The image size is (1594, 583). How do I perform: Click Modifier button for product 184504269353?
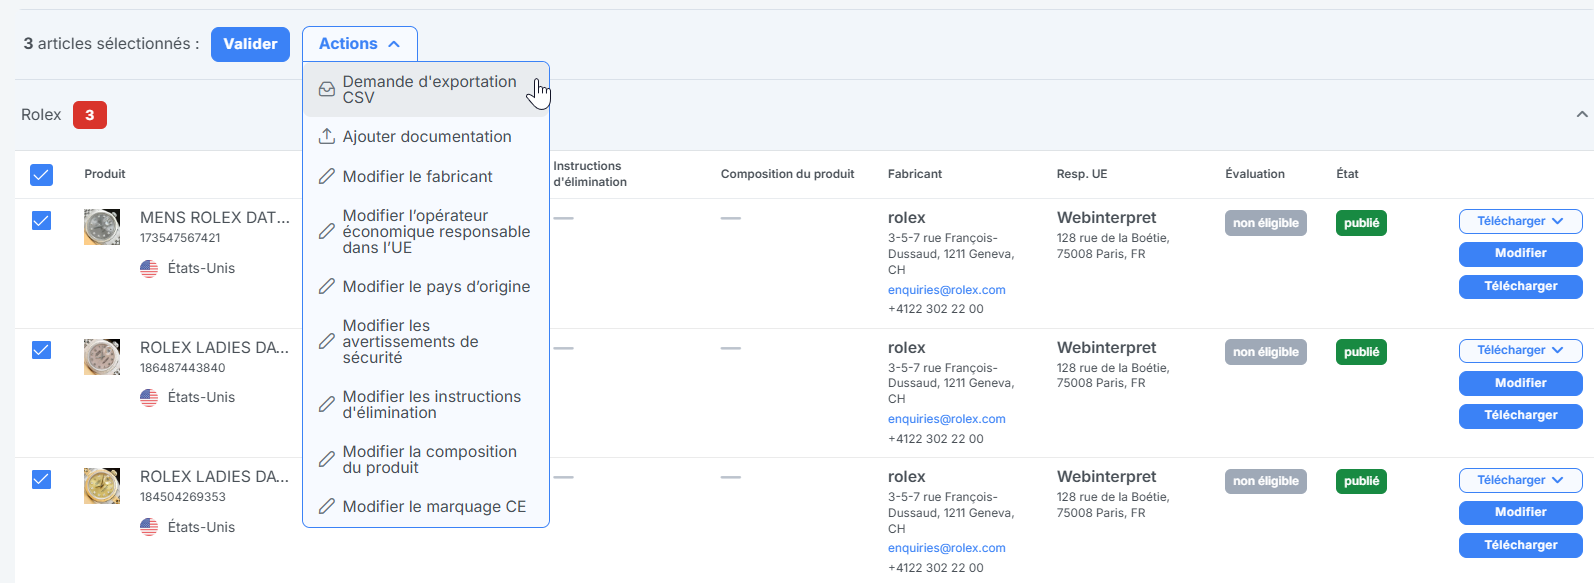tap(1520, 512)
